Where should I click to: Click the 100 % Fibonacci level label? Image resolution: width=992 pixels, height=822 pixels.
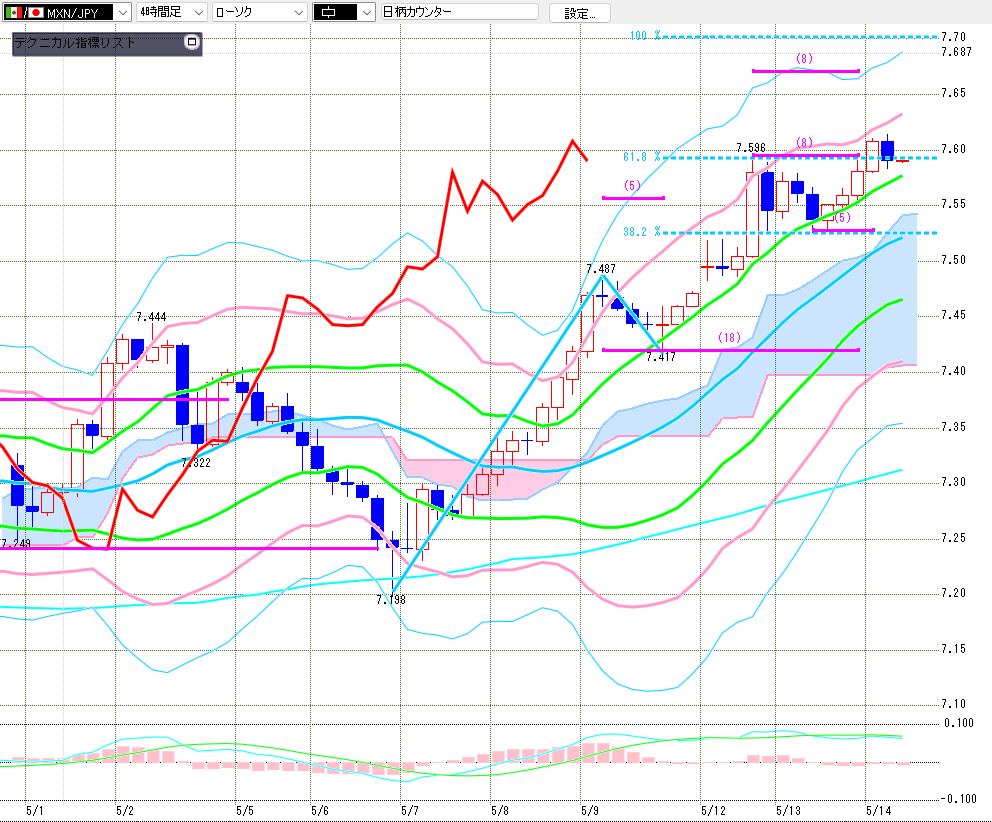point(645,35)
